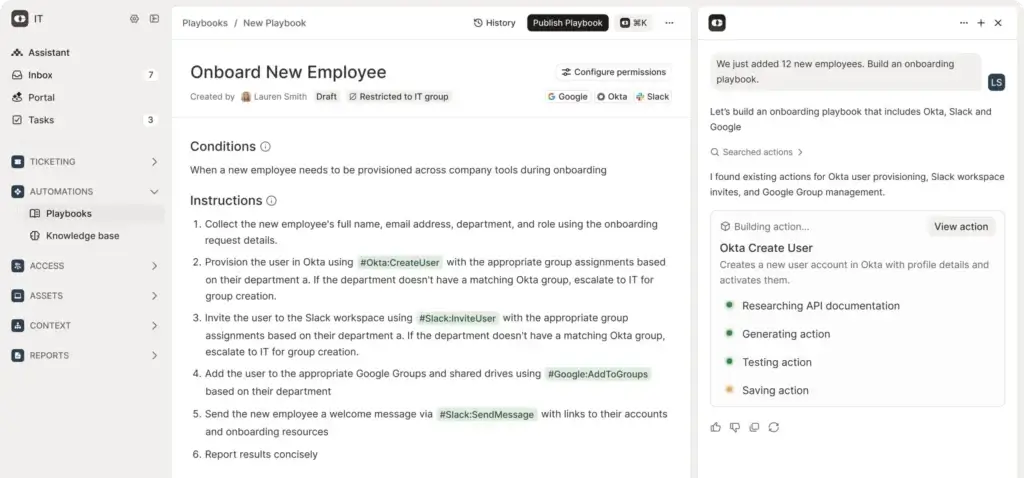Click the Building action cube icon
The image size is (1024, 478).
point(725,227)
